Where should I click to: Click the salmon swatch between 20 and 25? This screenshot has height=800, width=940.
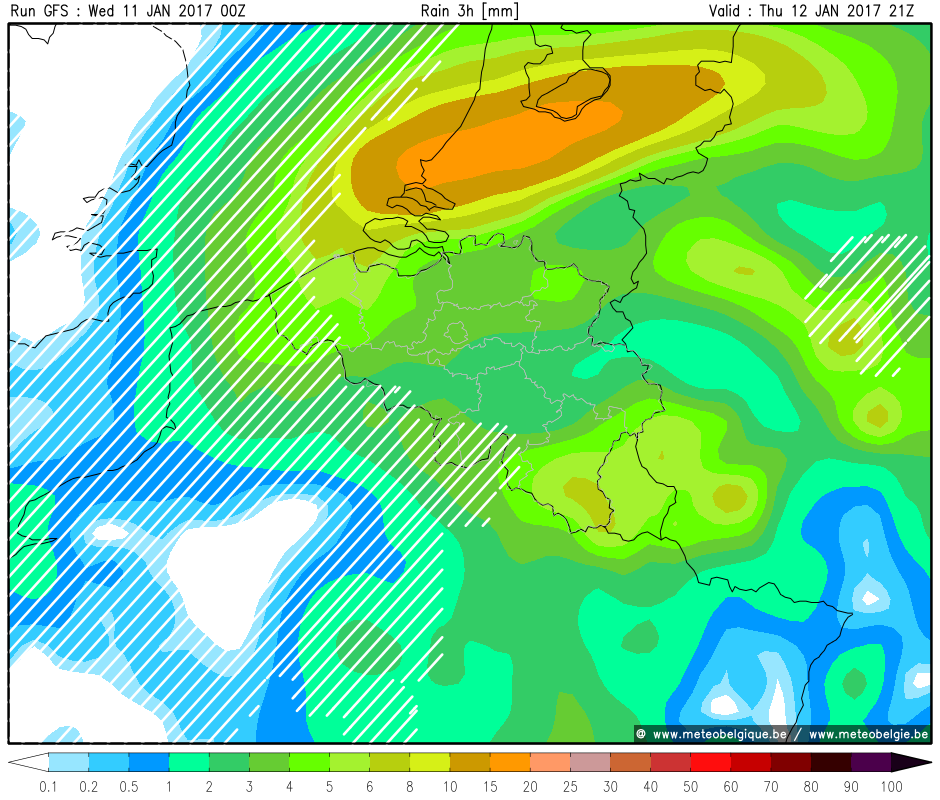pos(550,762)
